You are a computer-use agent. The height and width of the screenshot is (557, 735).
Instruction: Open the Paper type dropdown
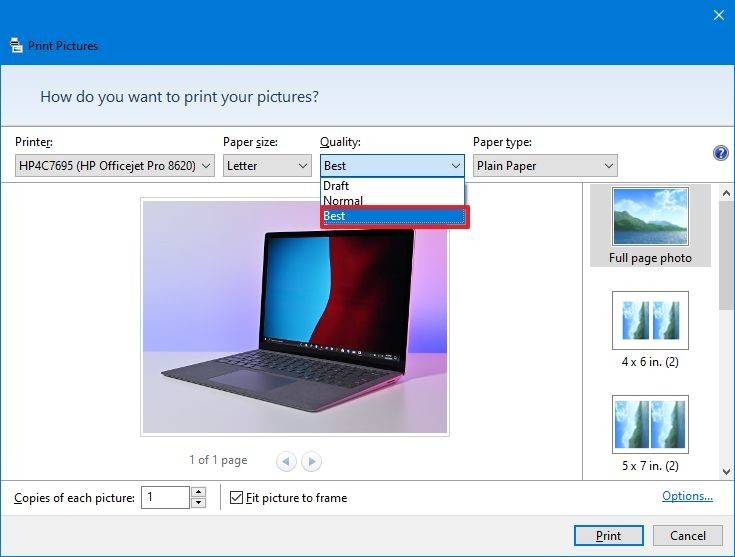[x=545, y=166]
